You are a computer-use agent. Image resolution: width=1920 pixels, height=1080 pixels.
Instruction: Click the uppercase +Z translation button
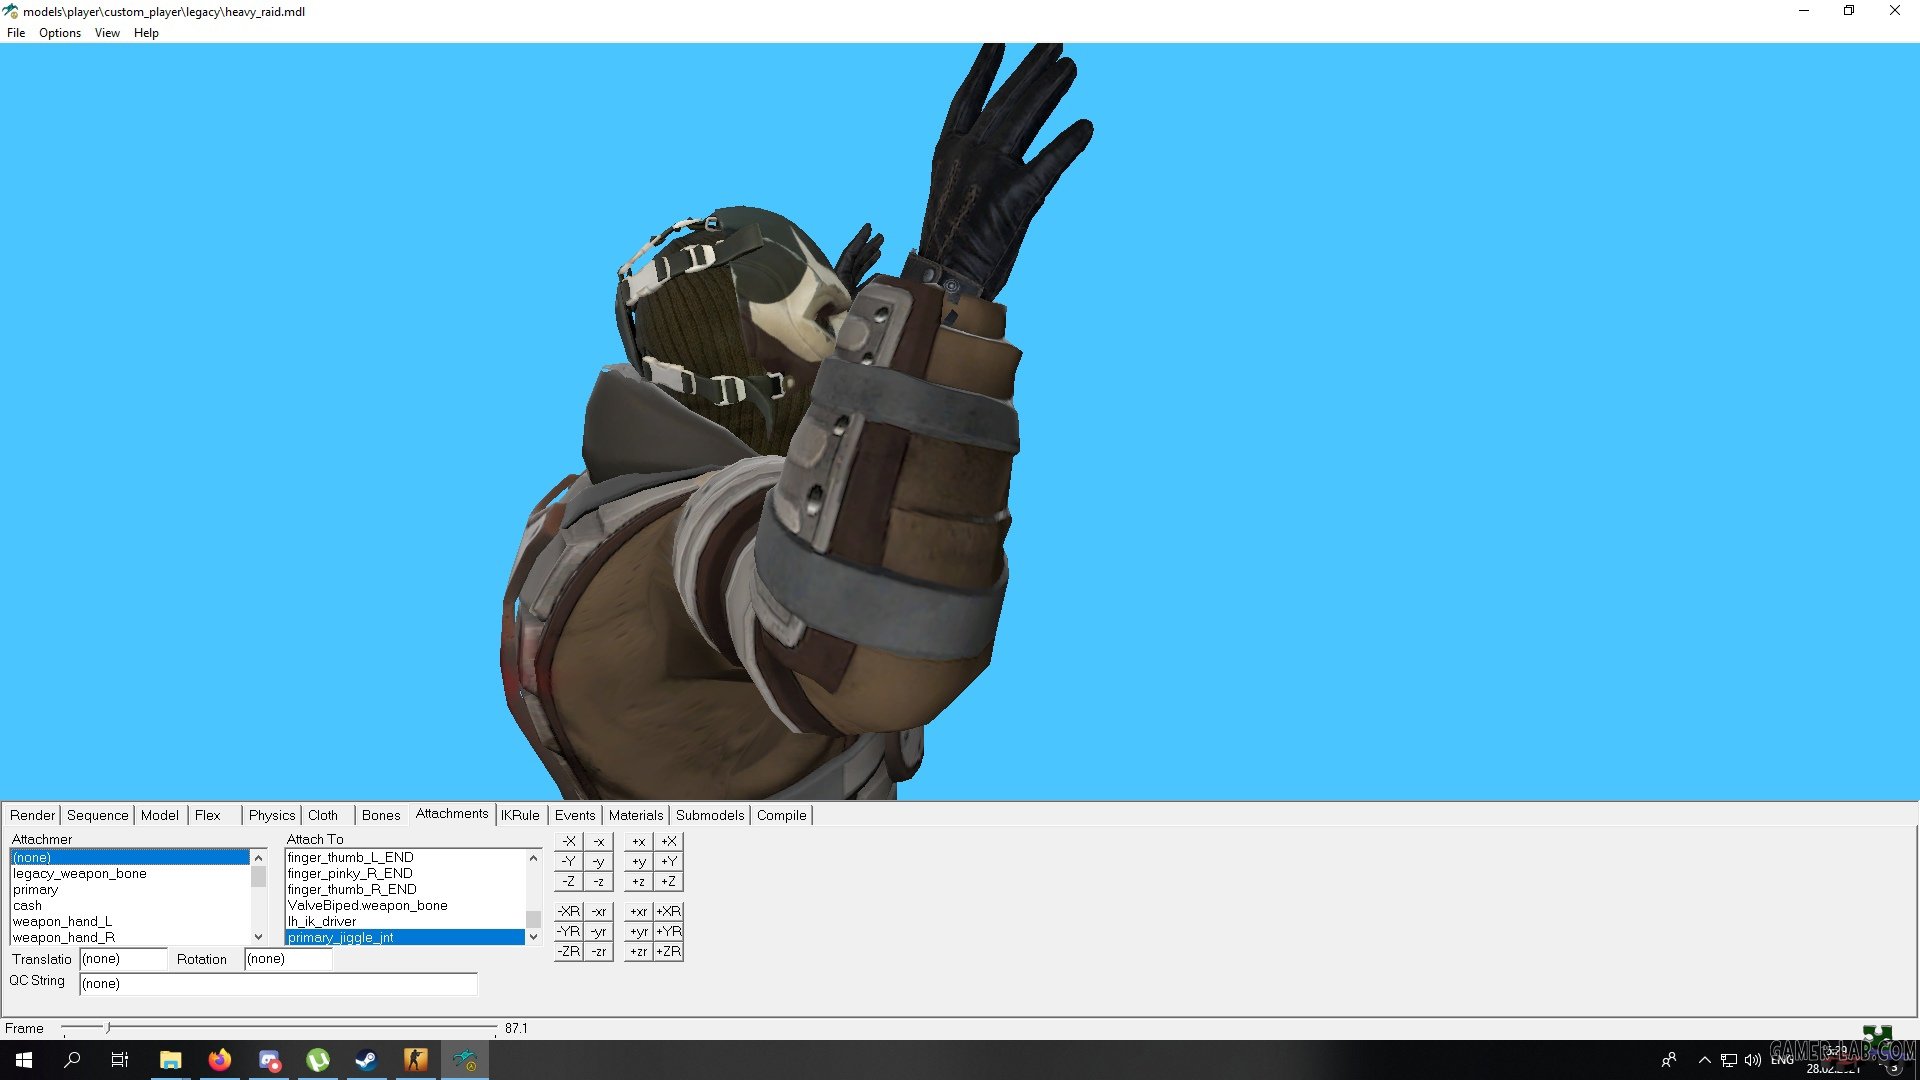[669, 882]
